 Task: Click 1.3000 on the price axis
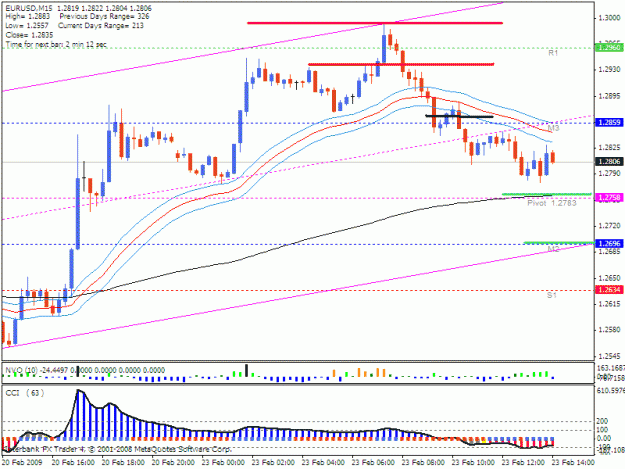(x=609, y=18)
